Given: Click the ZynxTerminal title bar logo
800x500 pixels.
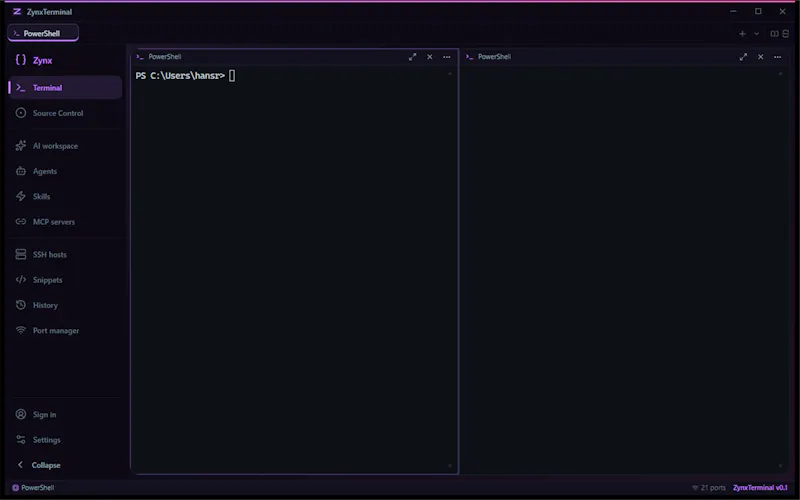Looking at the screenshot, I should [17, 11].
